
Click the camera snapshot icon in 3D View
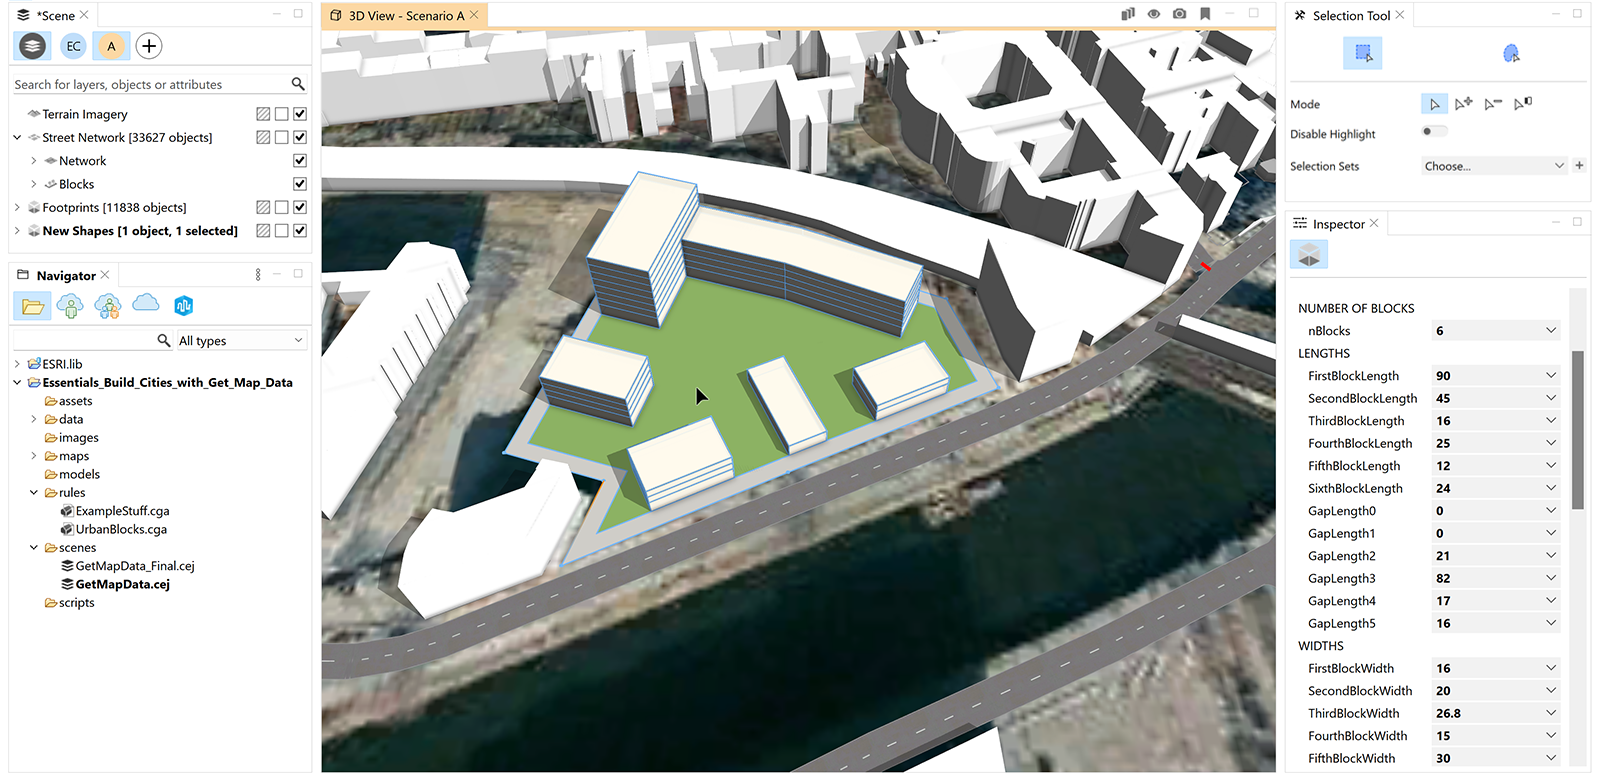[x=1179, y=14]
